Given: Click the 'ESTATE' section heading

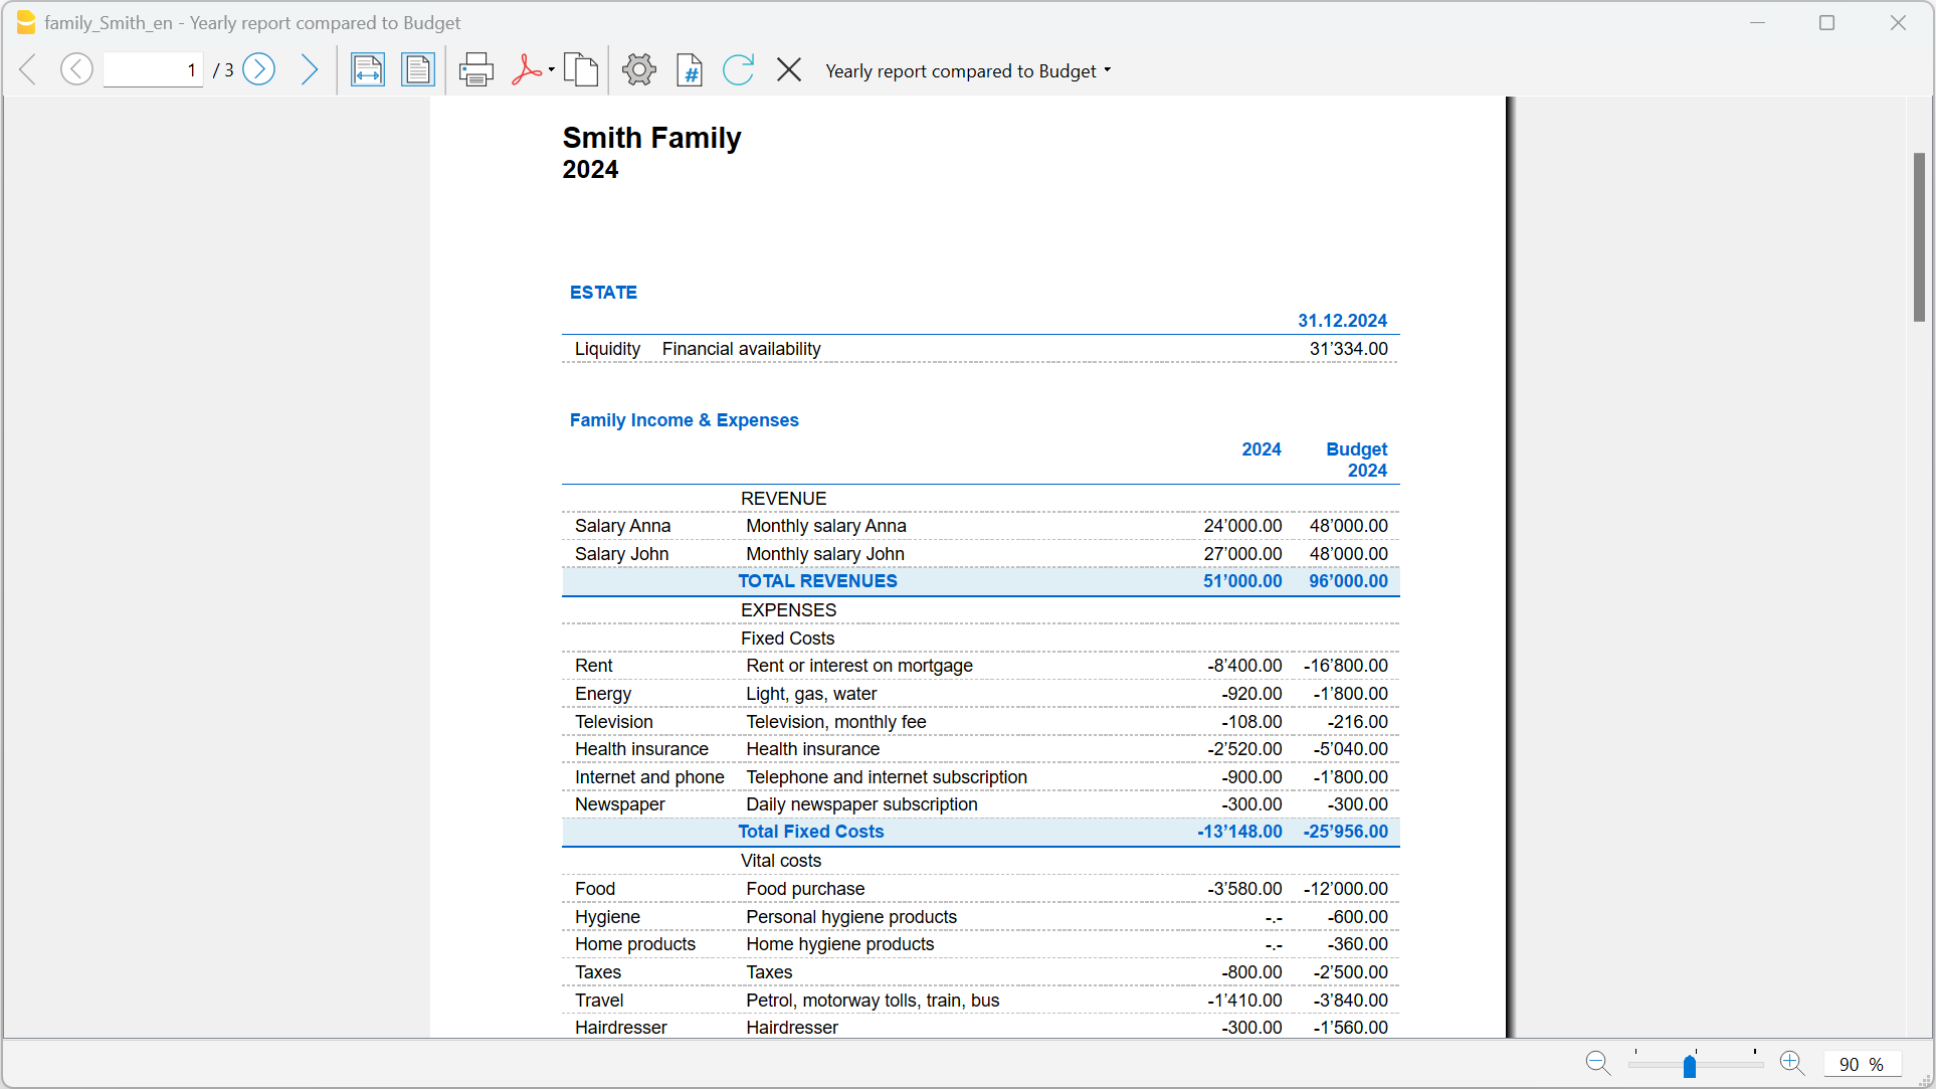Looking at the screenshot, I should pos(603,292).
